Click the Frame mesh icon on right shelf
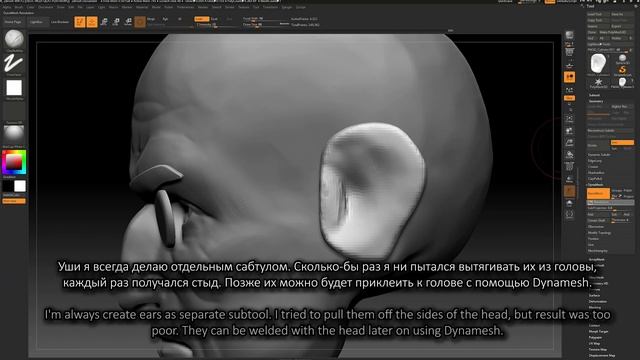 (569, 119)
